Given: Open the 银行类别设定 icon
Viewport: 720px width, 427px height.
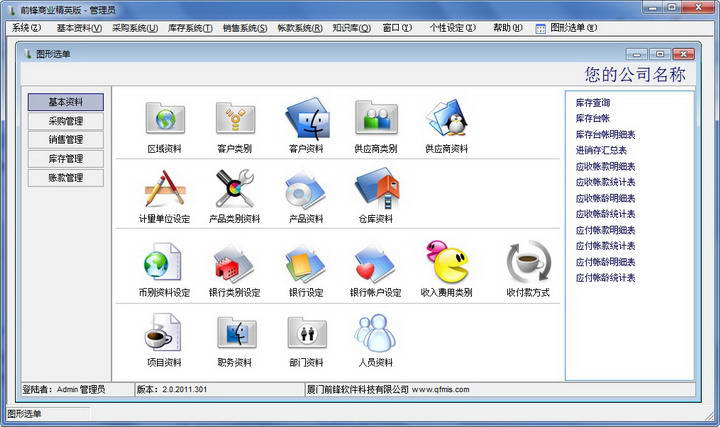Looking at the screenshot, I should [234, 264].
